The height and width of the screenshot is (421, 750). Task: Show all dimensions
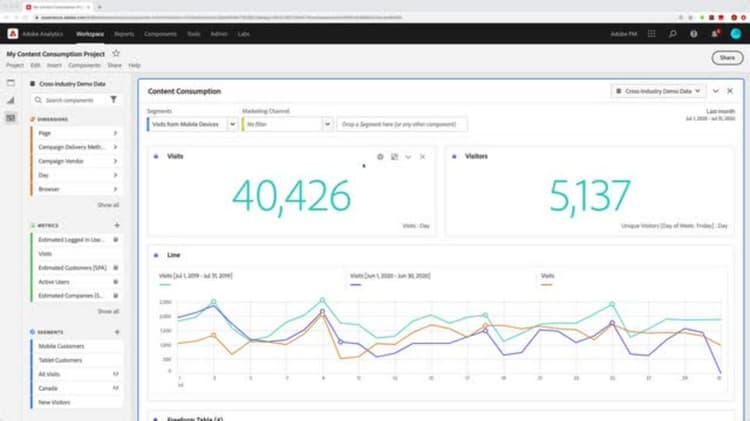point(108,205)
